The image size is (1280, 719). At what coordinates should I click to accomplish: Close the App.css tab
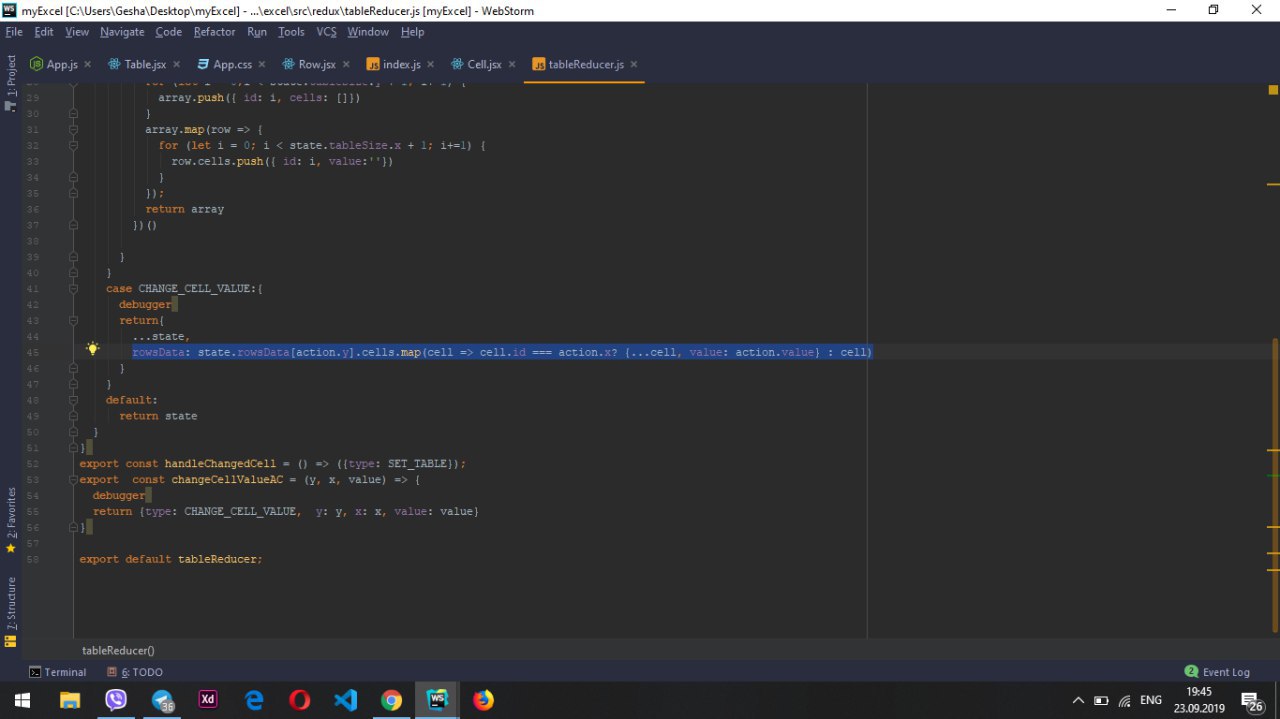[x=261, y=64]
